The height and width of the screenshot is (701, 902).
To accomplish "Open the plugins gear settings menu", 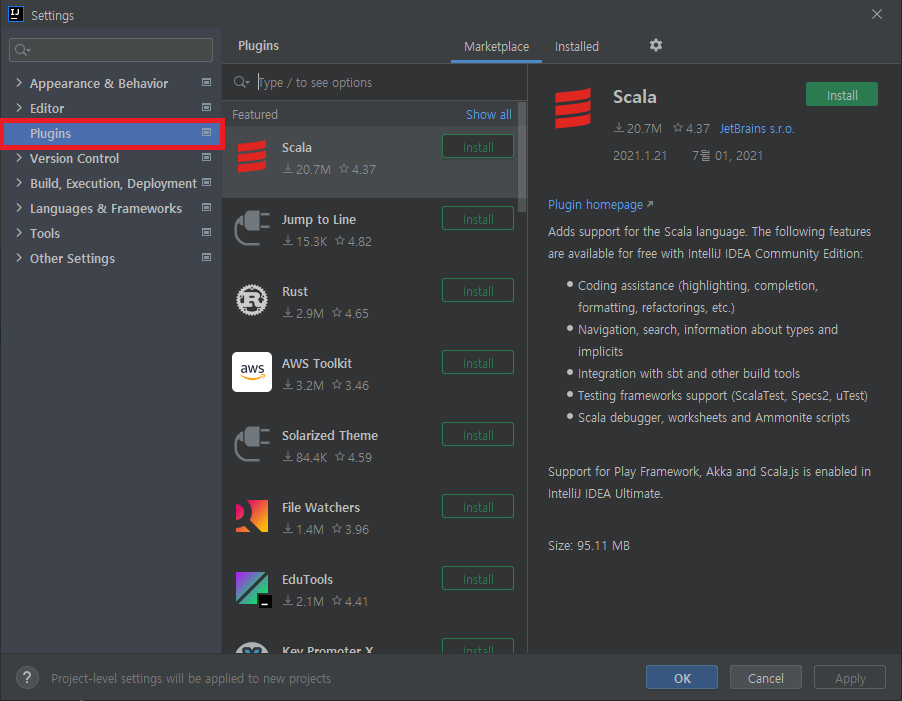I will [x=656, y=45].
